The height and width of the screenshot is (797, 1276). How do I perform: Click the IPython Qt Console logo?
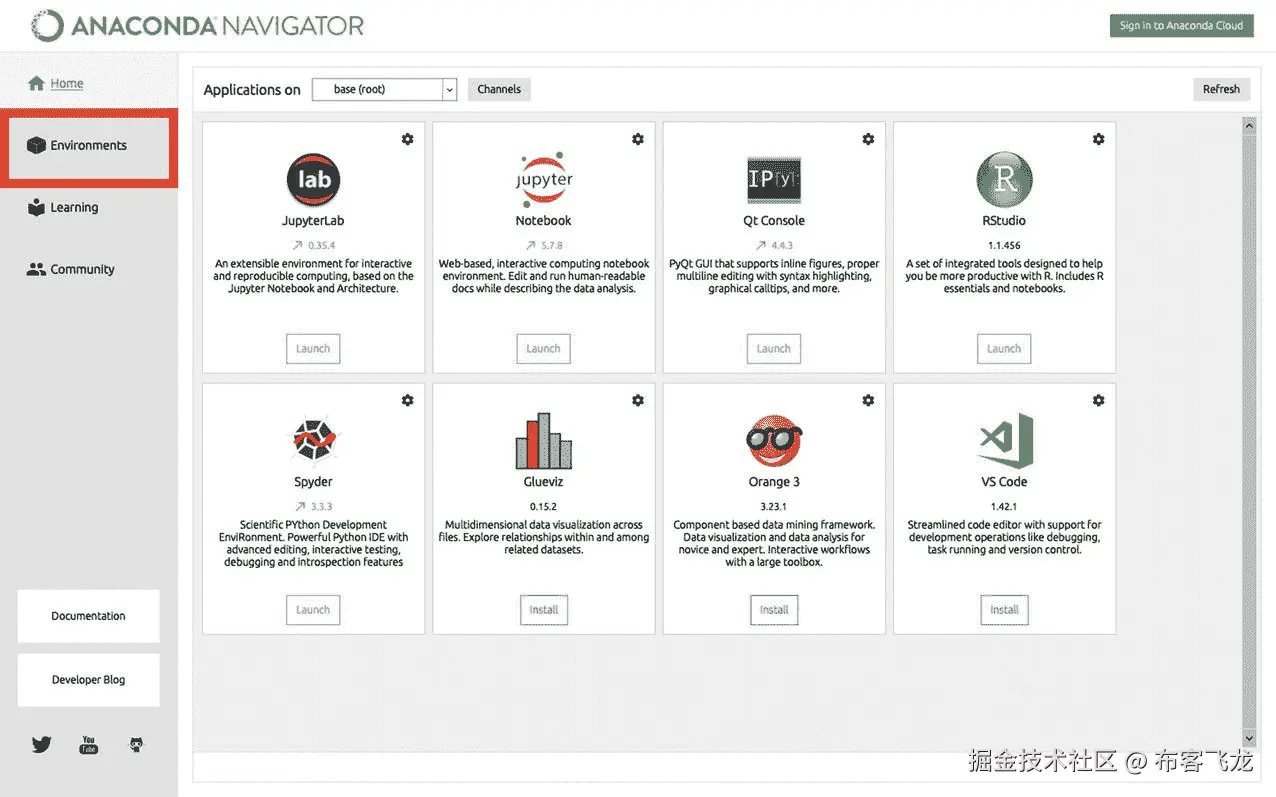tap(774, 179)
